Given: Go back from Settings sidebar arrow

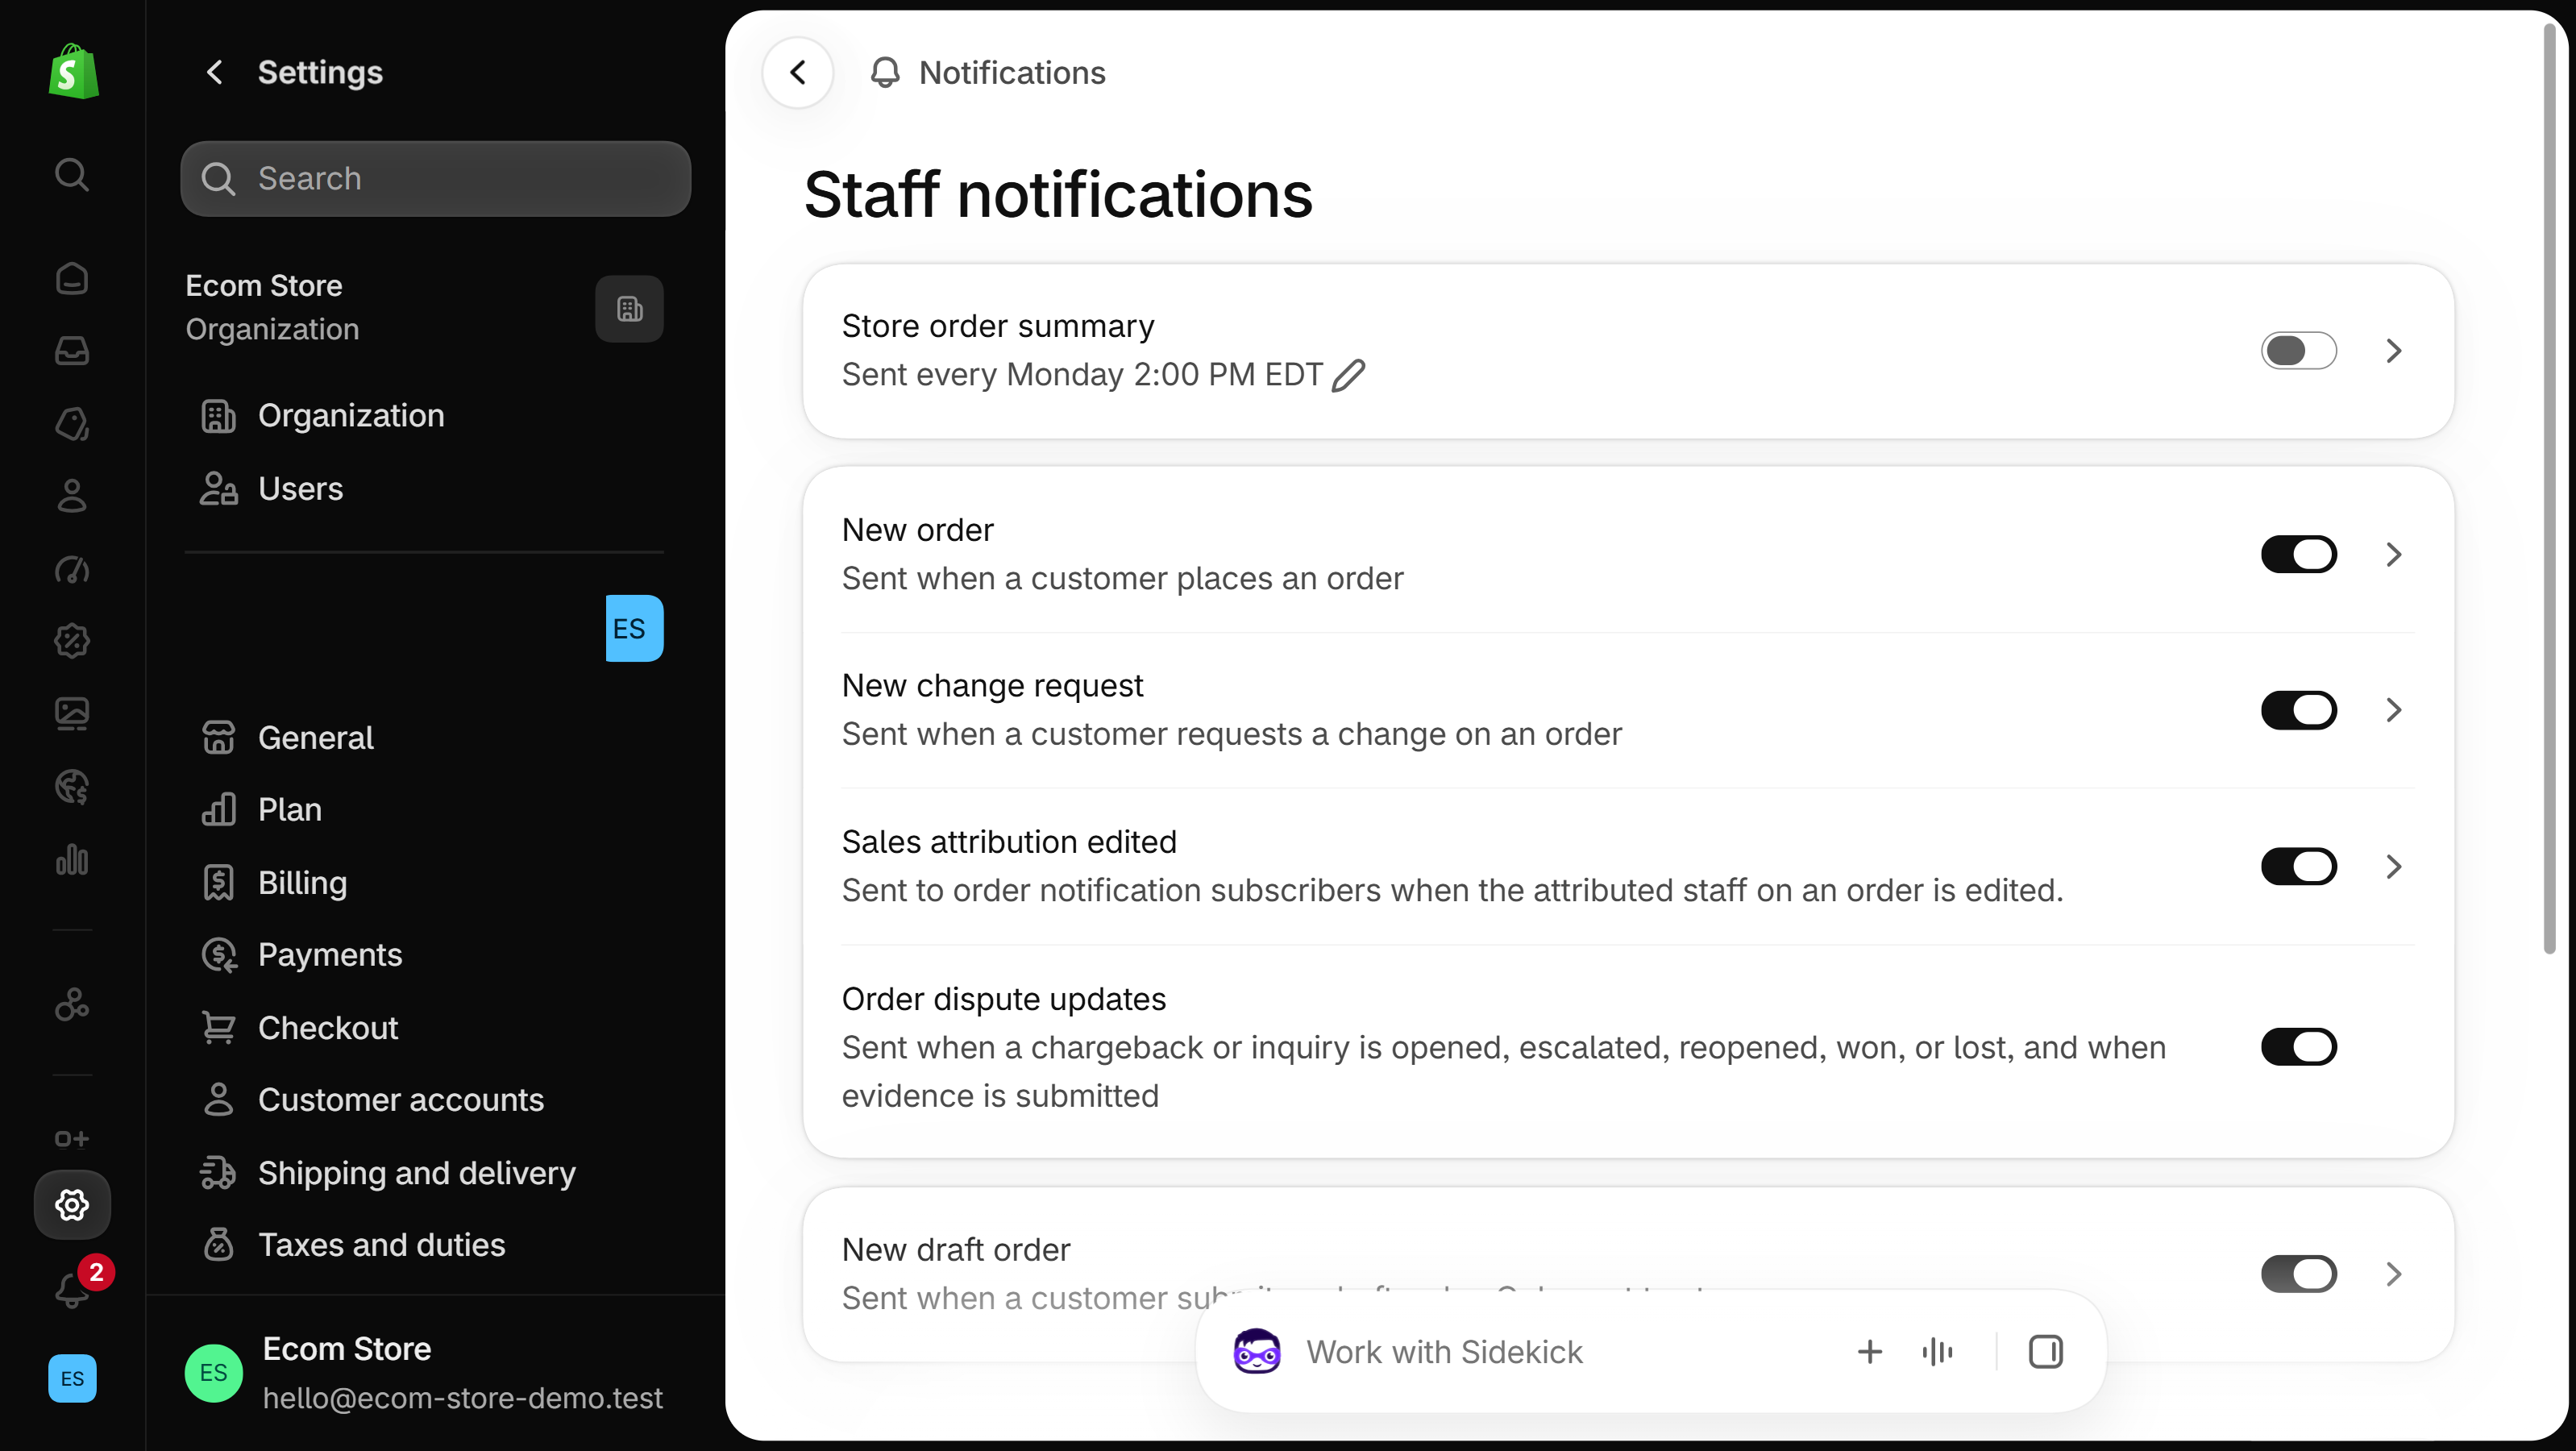Looking at the screenshot, I should point(214,72).
